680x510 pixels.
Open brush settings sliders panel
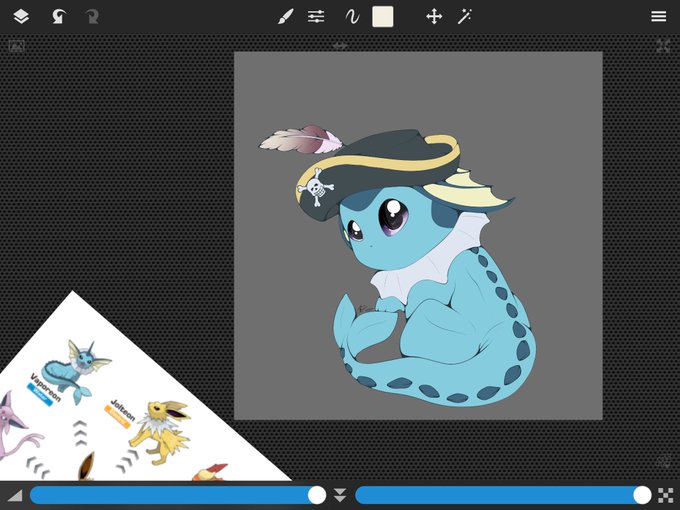(316, 17)
